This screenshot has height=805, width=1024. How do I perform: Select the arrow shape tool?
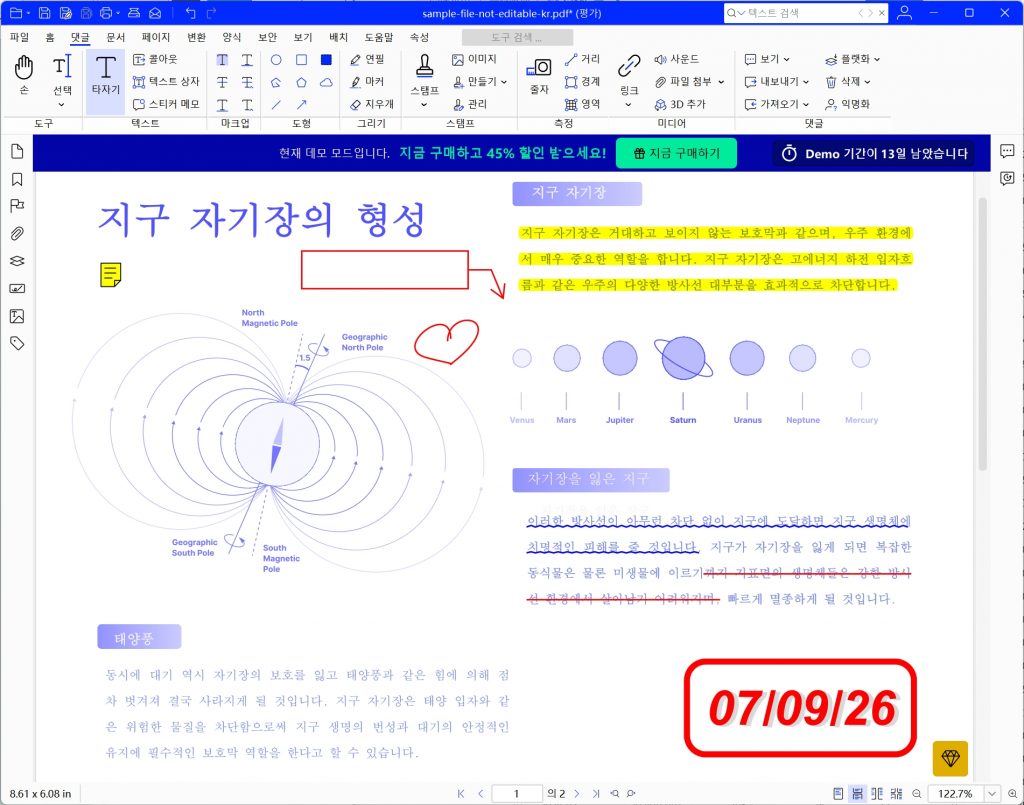[301, 104]
